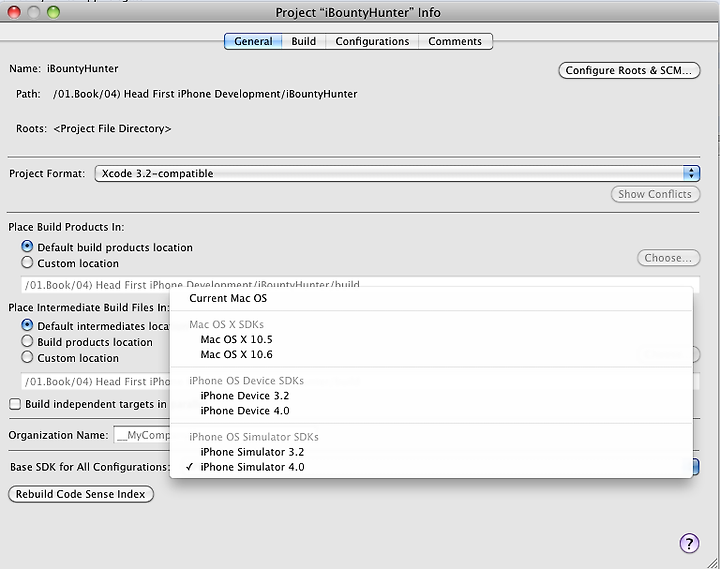Choose Mac OS X 10.6 SDK
The width and height of the screenshot is (720, 569).
tap(431, 355)
